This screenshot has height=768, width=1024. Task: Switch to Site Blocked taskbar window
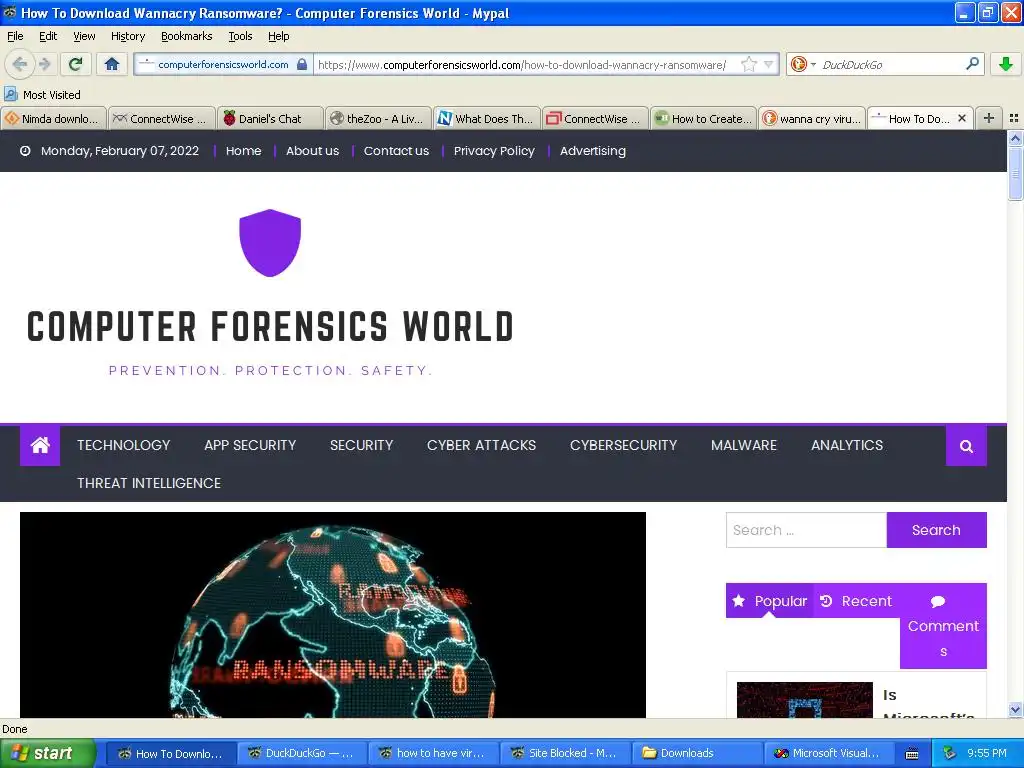(565, 753)
